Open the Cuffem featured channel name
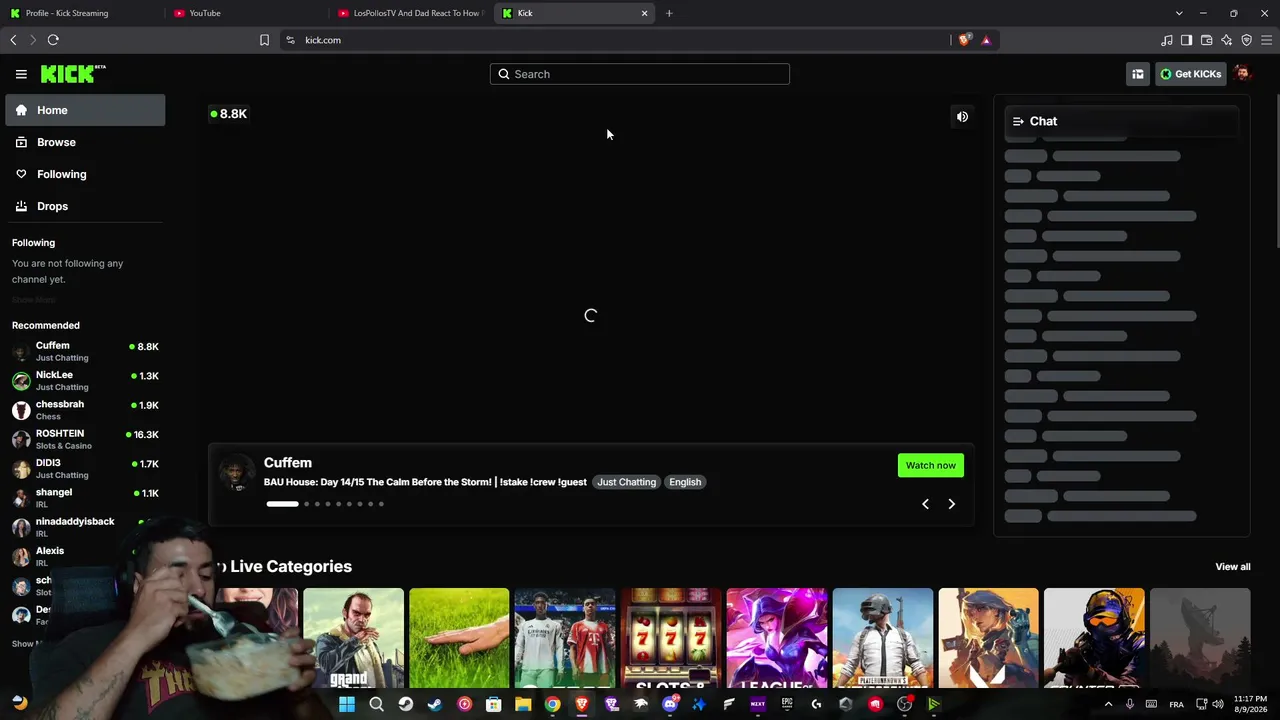 (x=288, y=463)
